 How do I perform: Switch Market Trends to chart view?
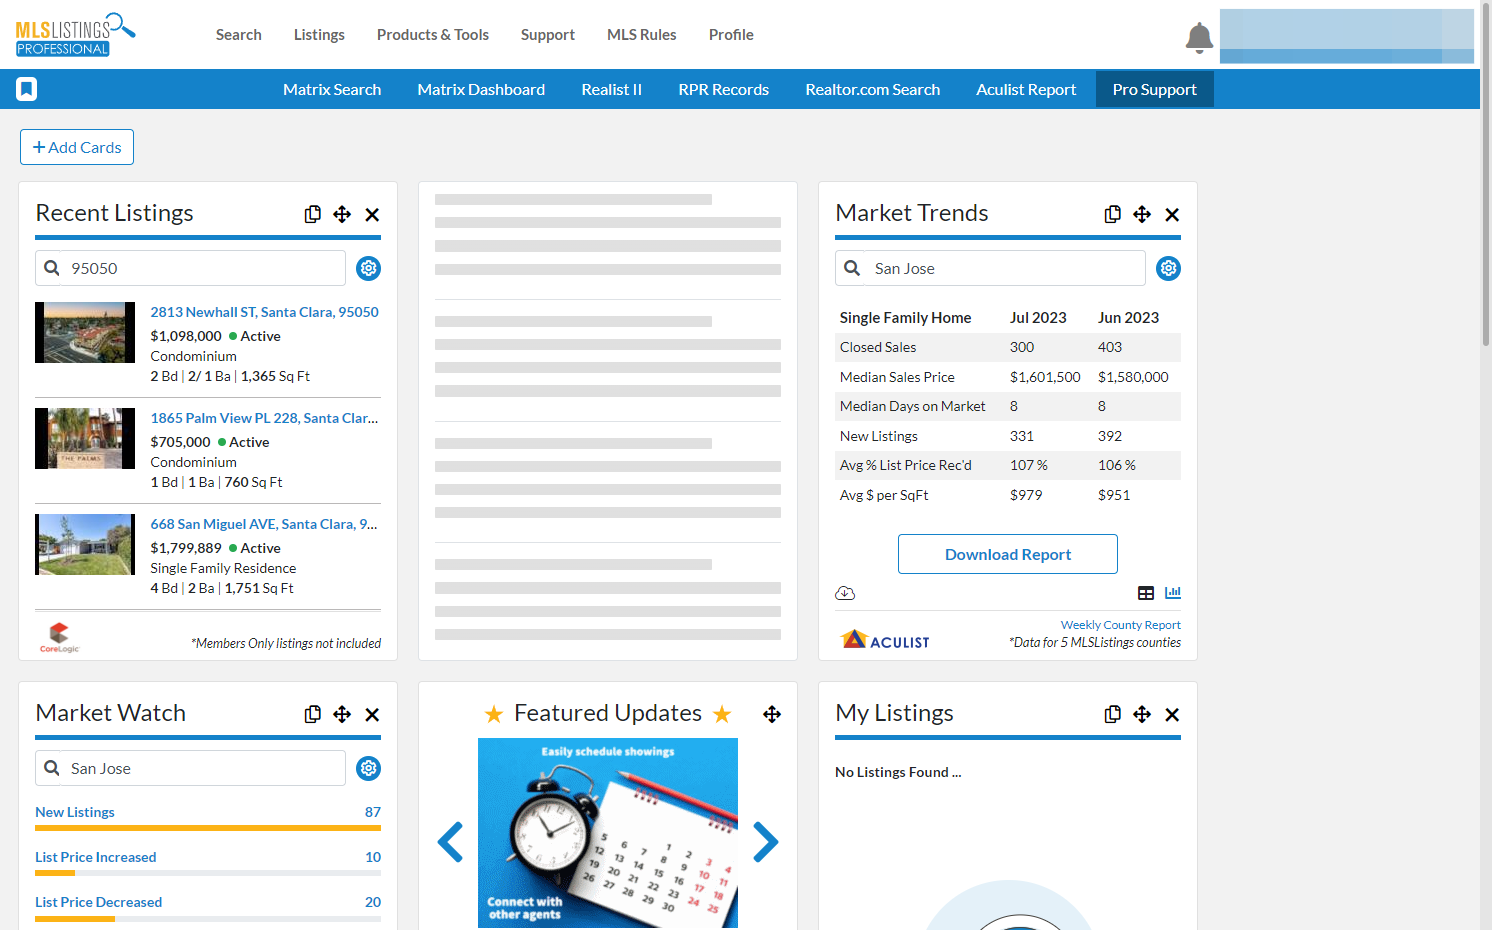coord(1173,593)
